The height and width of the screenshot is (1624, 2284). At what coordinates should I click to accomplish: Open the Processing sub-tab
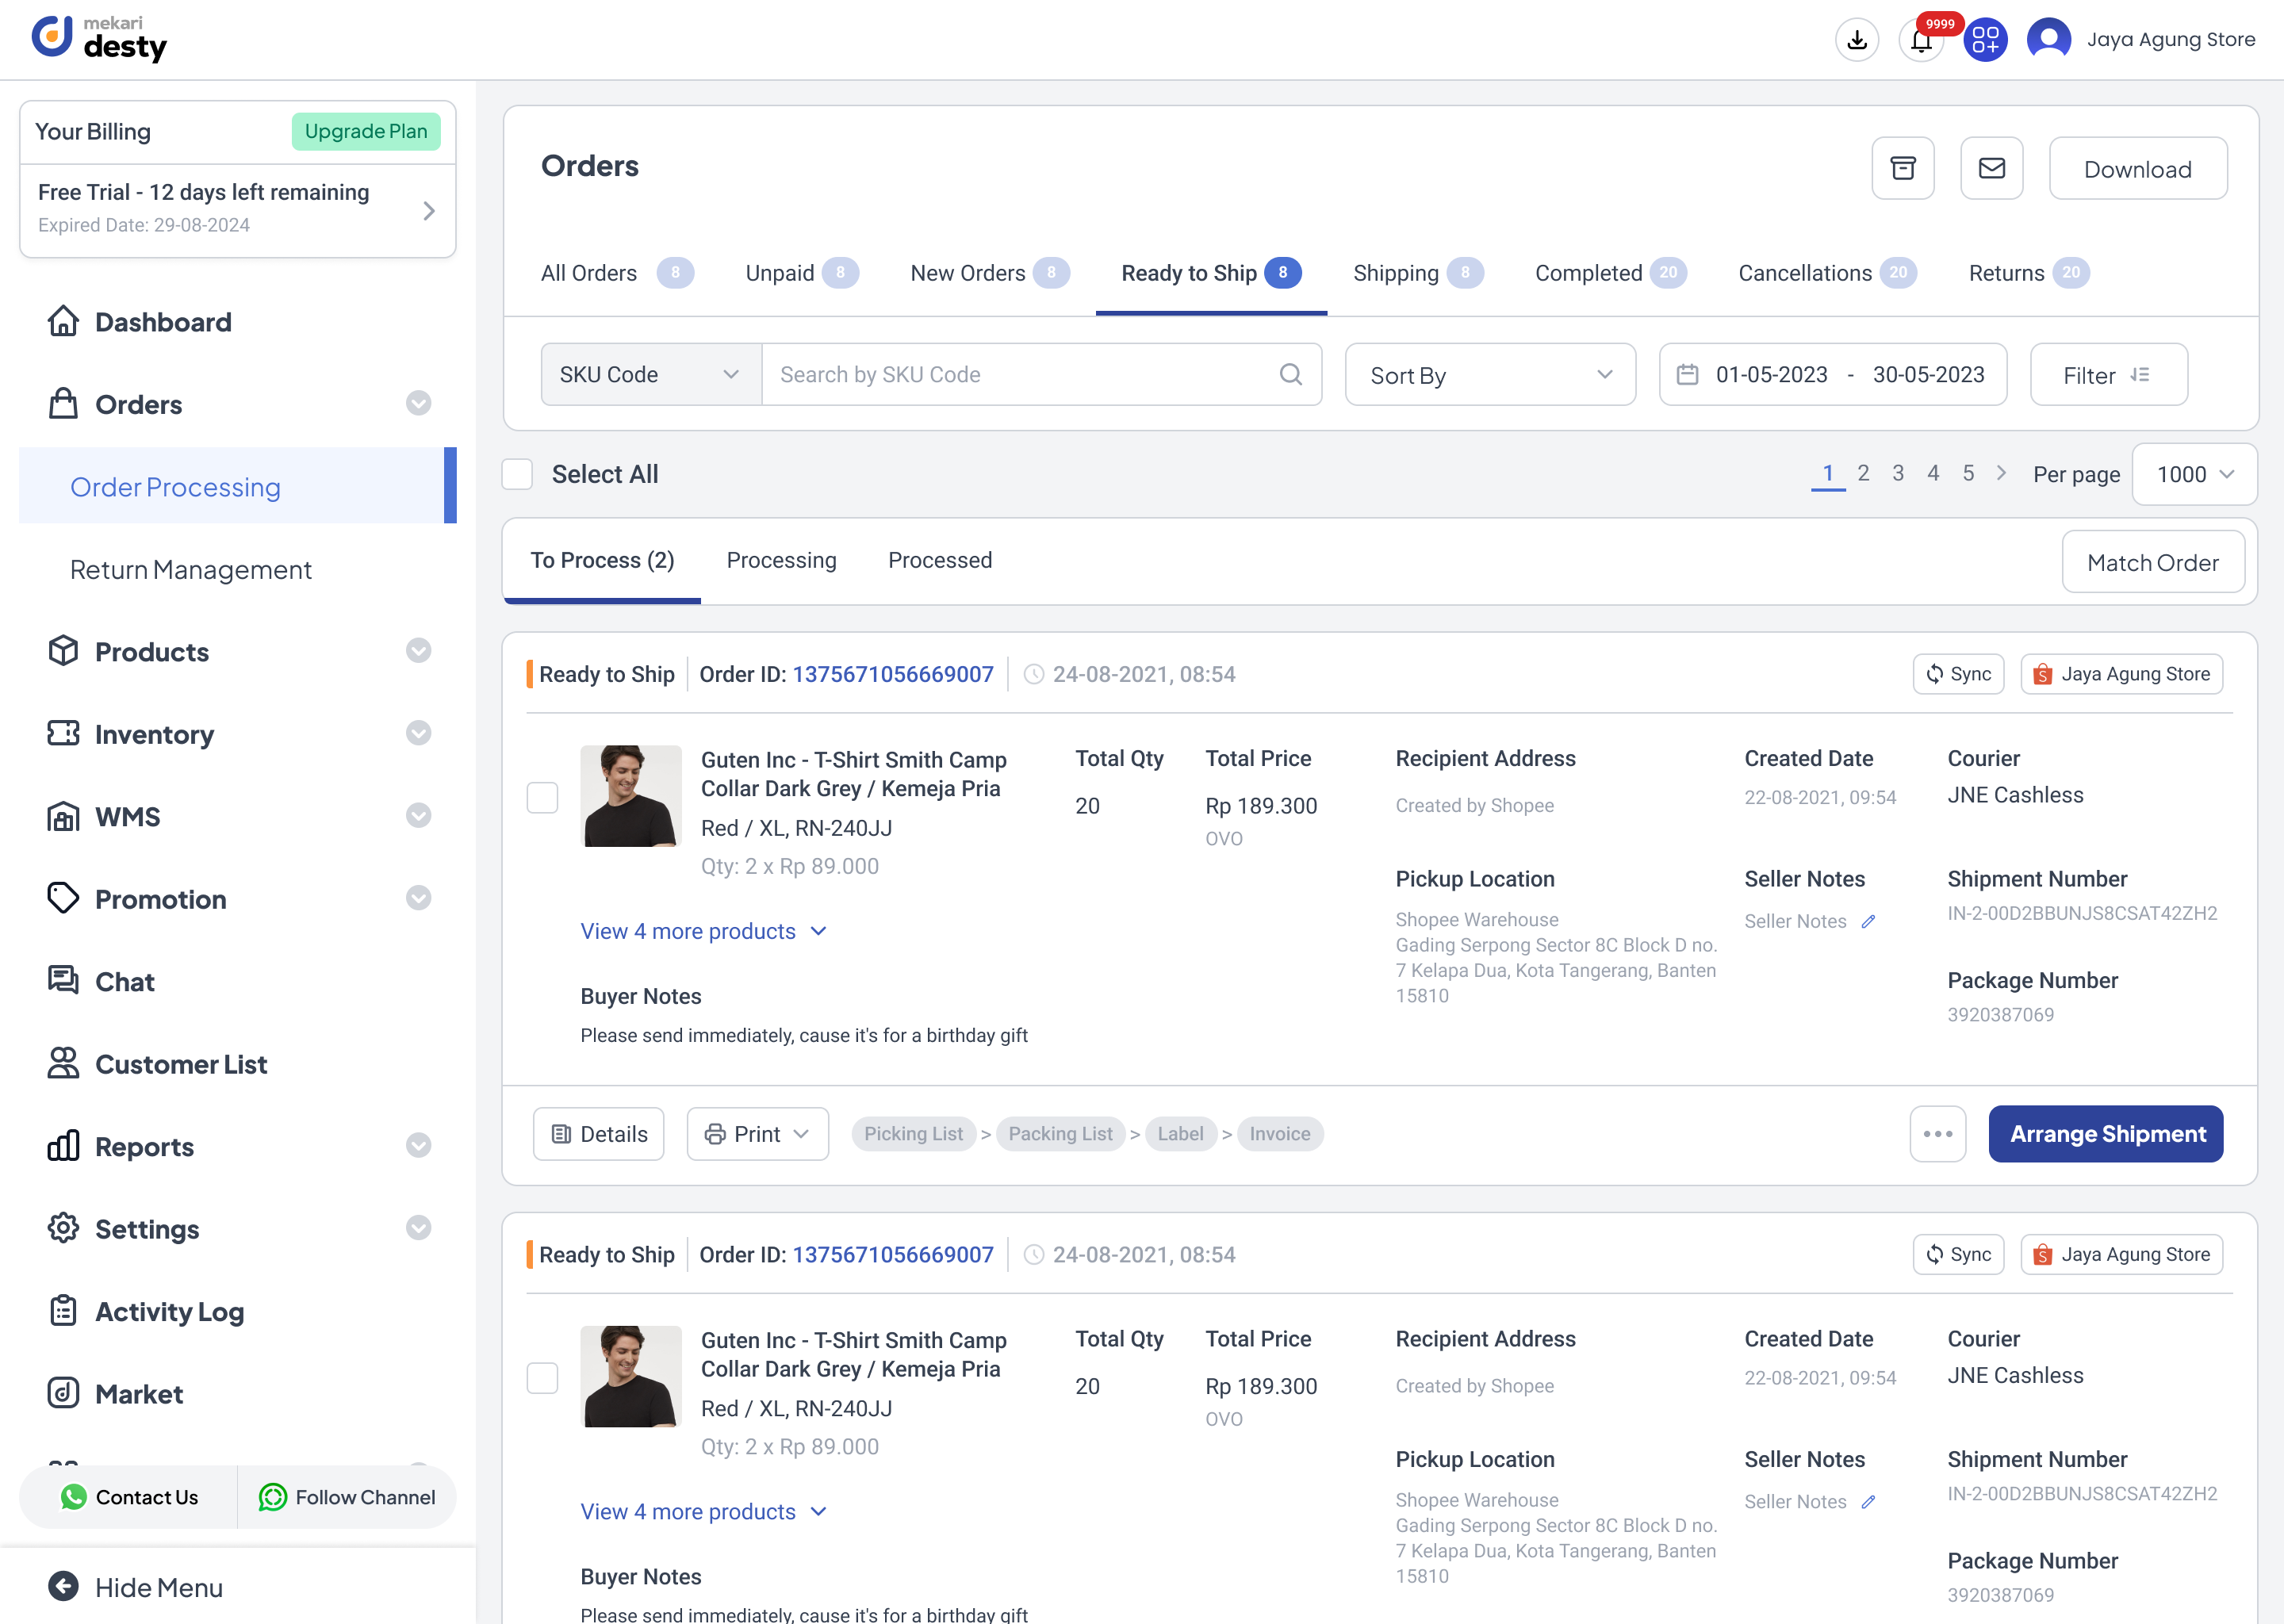coord(781,560)
